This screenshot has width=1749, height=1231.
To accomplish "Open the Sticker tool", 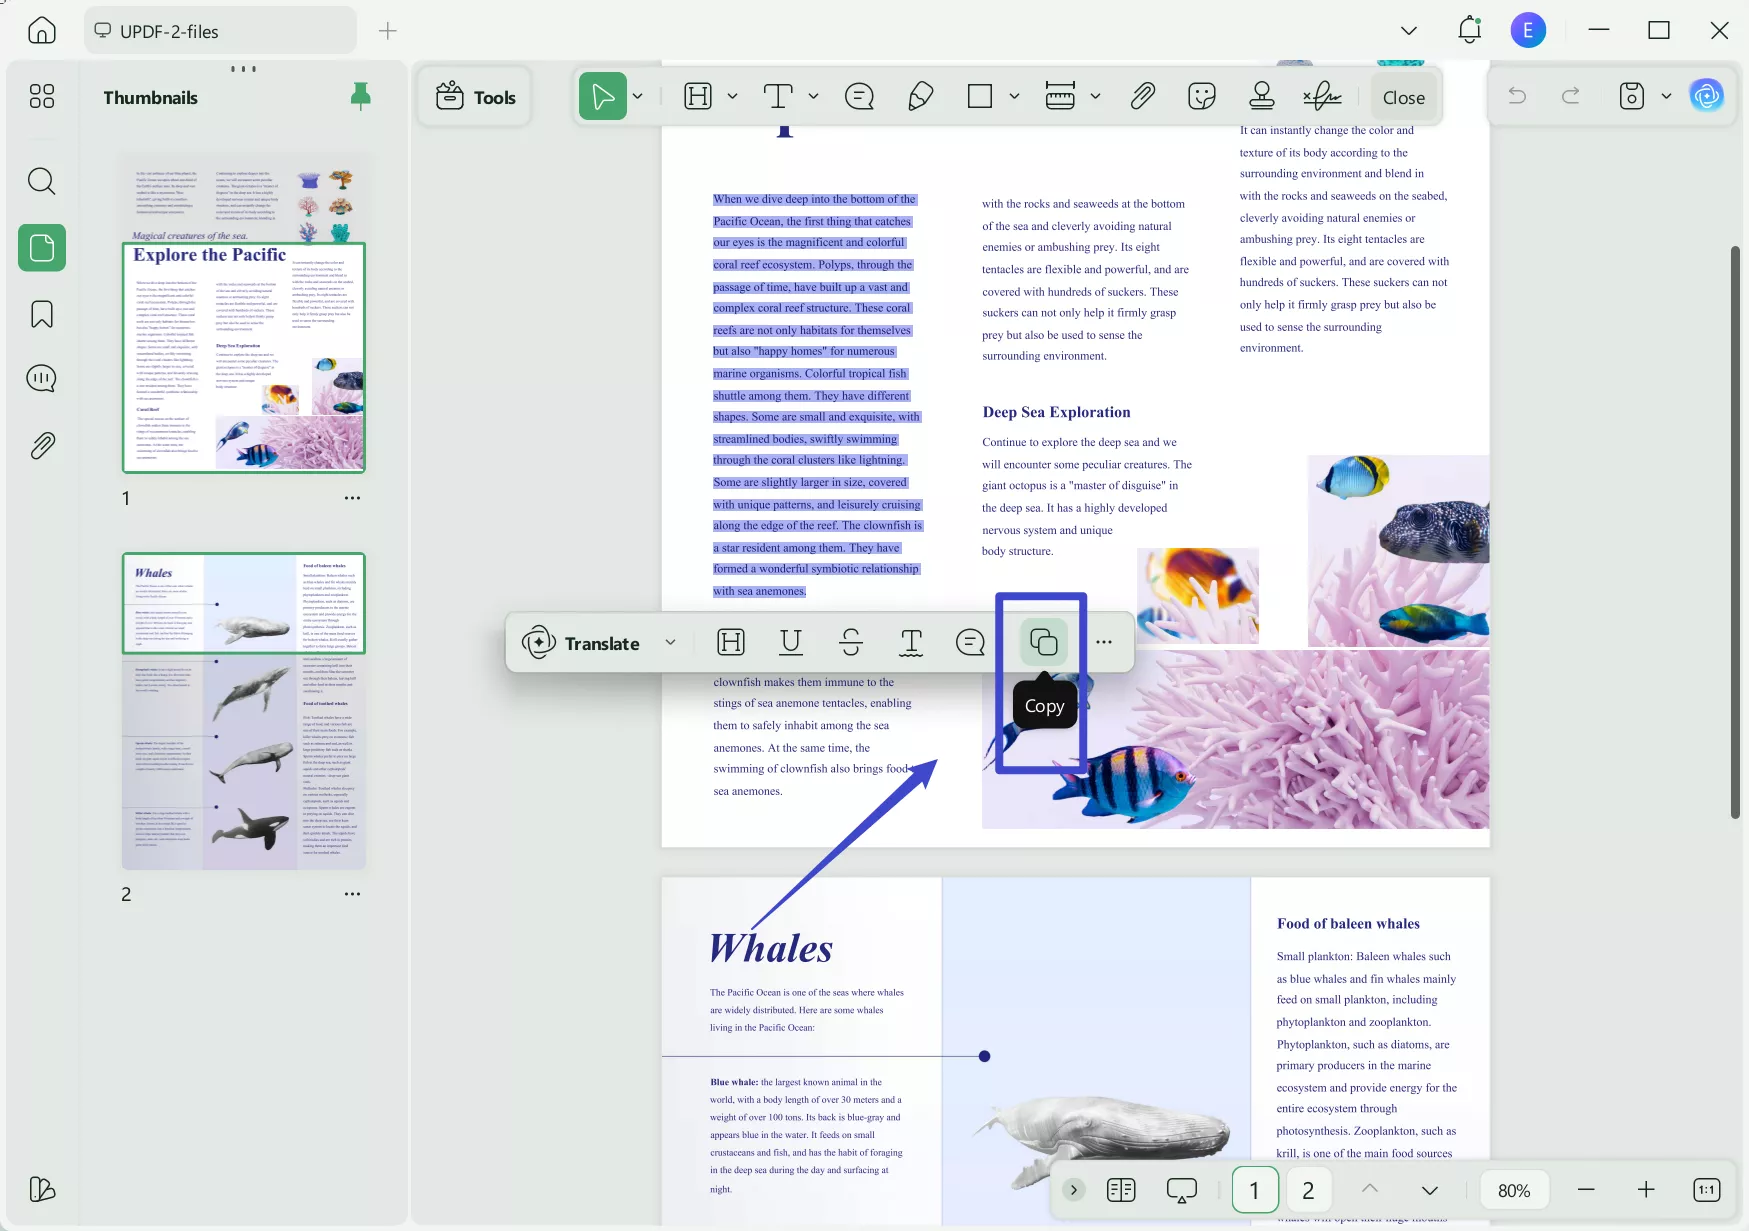I will point(1201,96).
